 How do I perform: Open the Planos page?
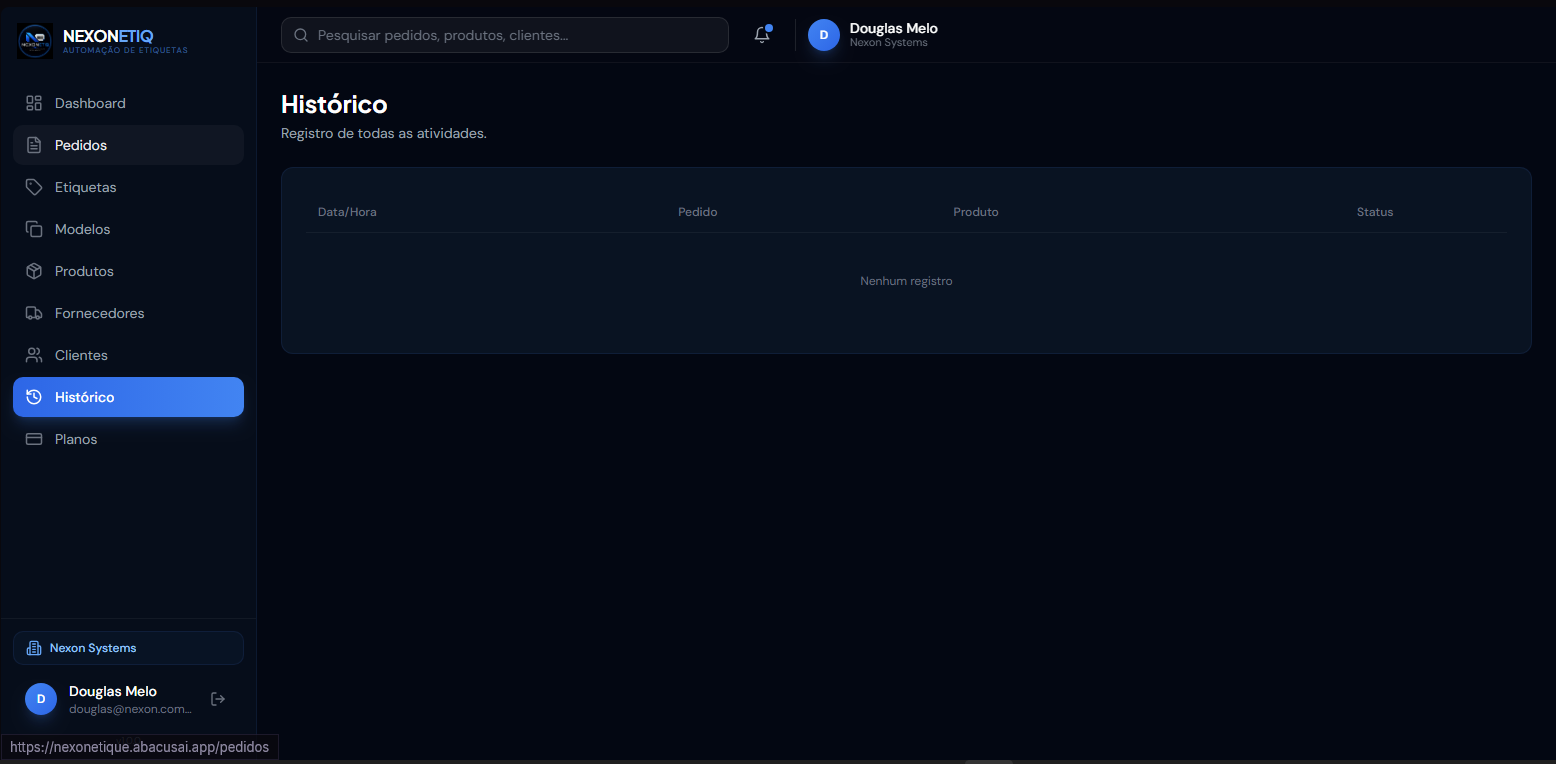pos(128,439)
